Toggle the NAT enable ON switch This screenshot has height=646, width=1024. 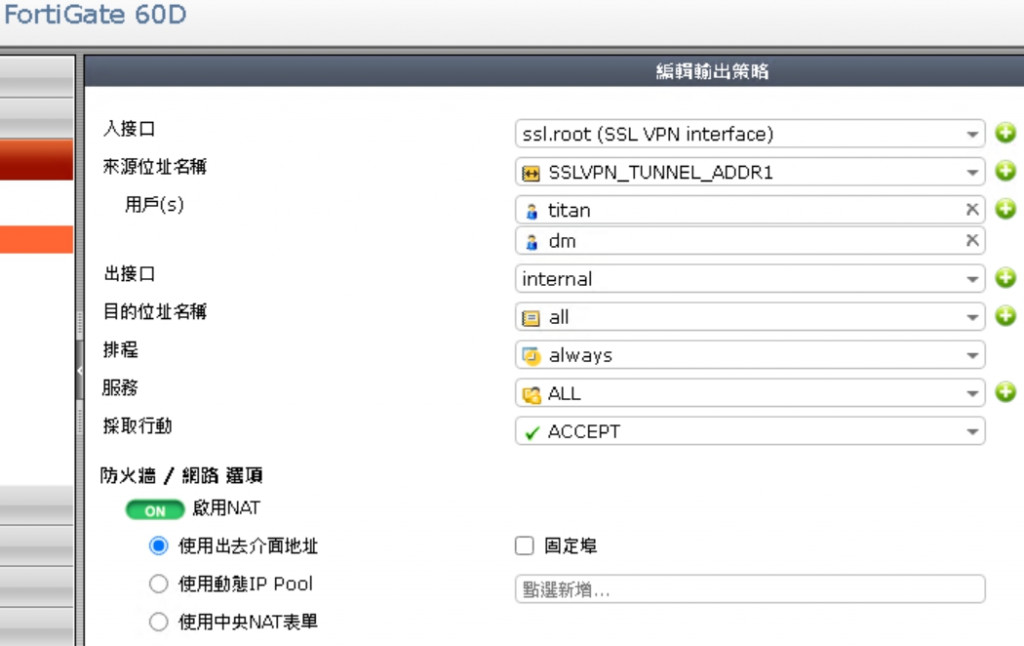[x=155, y=509]
